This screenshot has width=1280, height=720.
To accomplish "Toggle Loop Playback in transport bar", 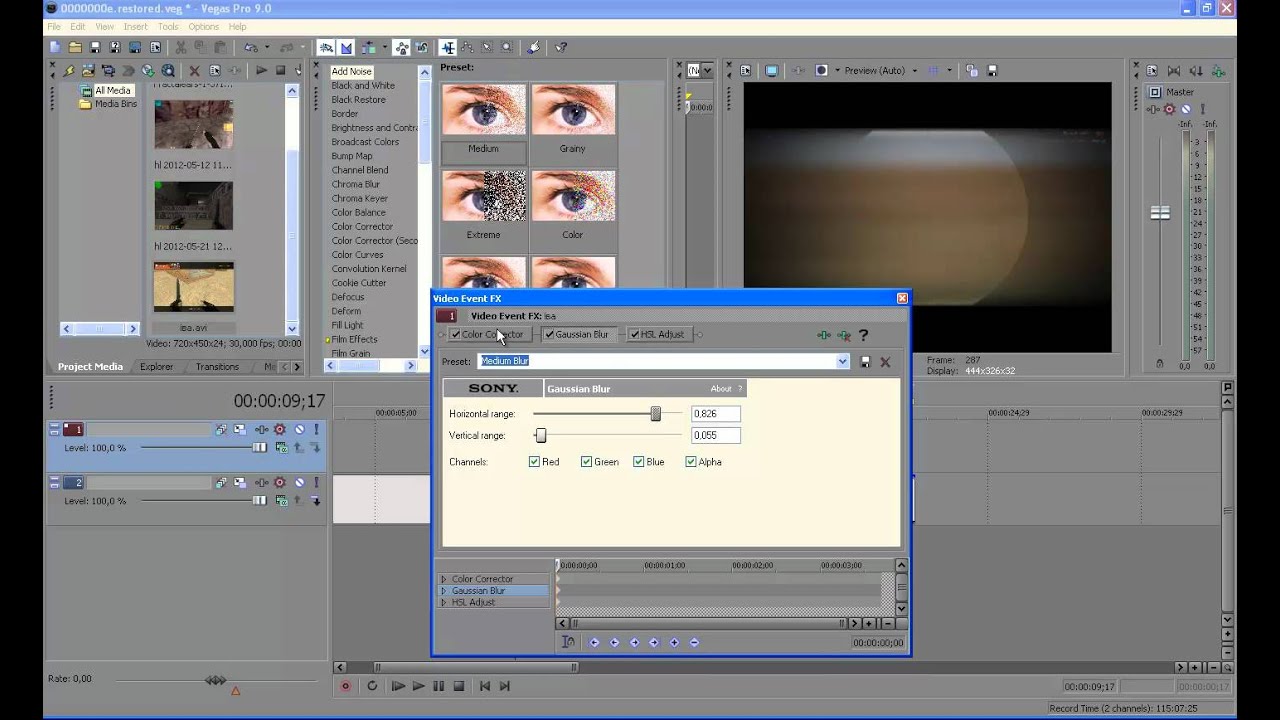I will pyautogui.click(x=372, y=686).
